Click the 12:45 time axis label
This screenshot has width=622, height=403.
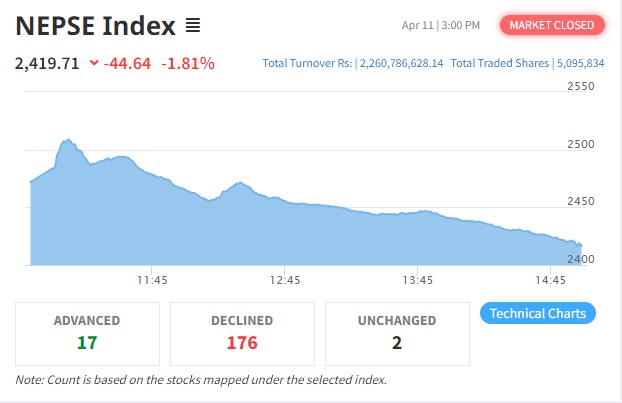coord(285,280)
